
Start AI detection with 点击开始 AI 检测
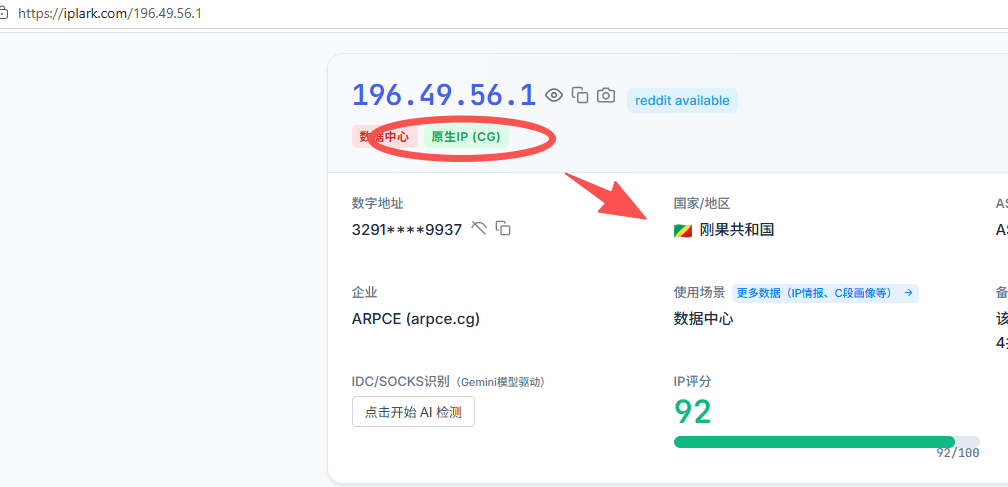pyautogui.click(x=413, y=412)
